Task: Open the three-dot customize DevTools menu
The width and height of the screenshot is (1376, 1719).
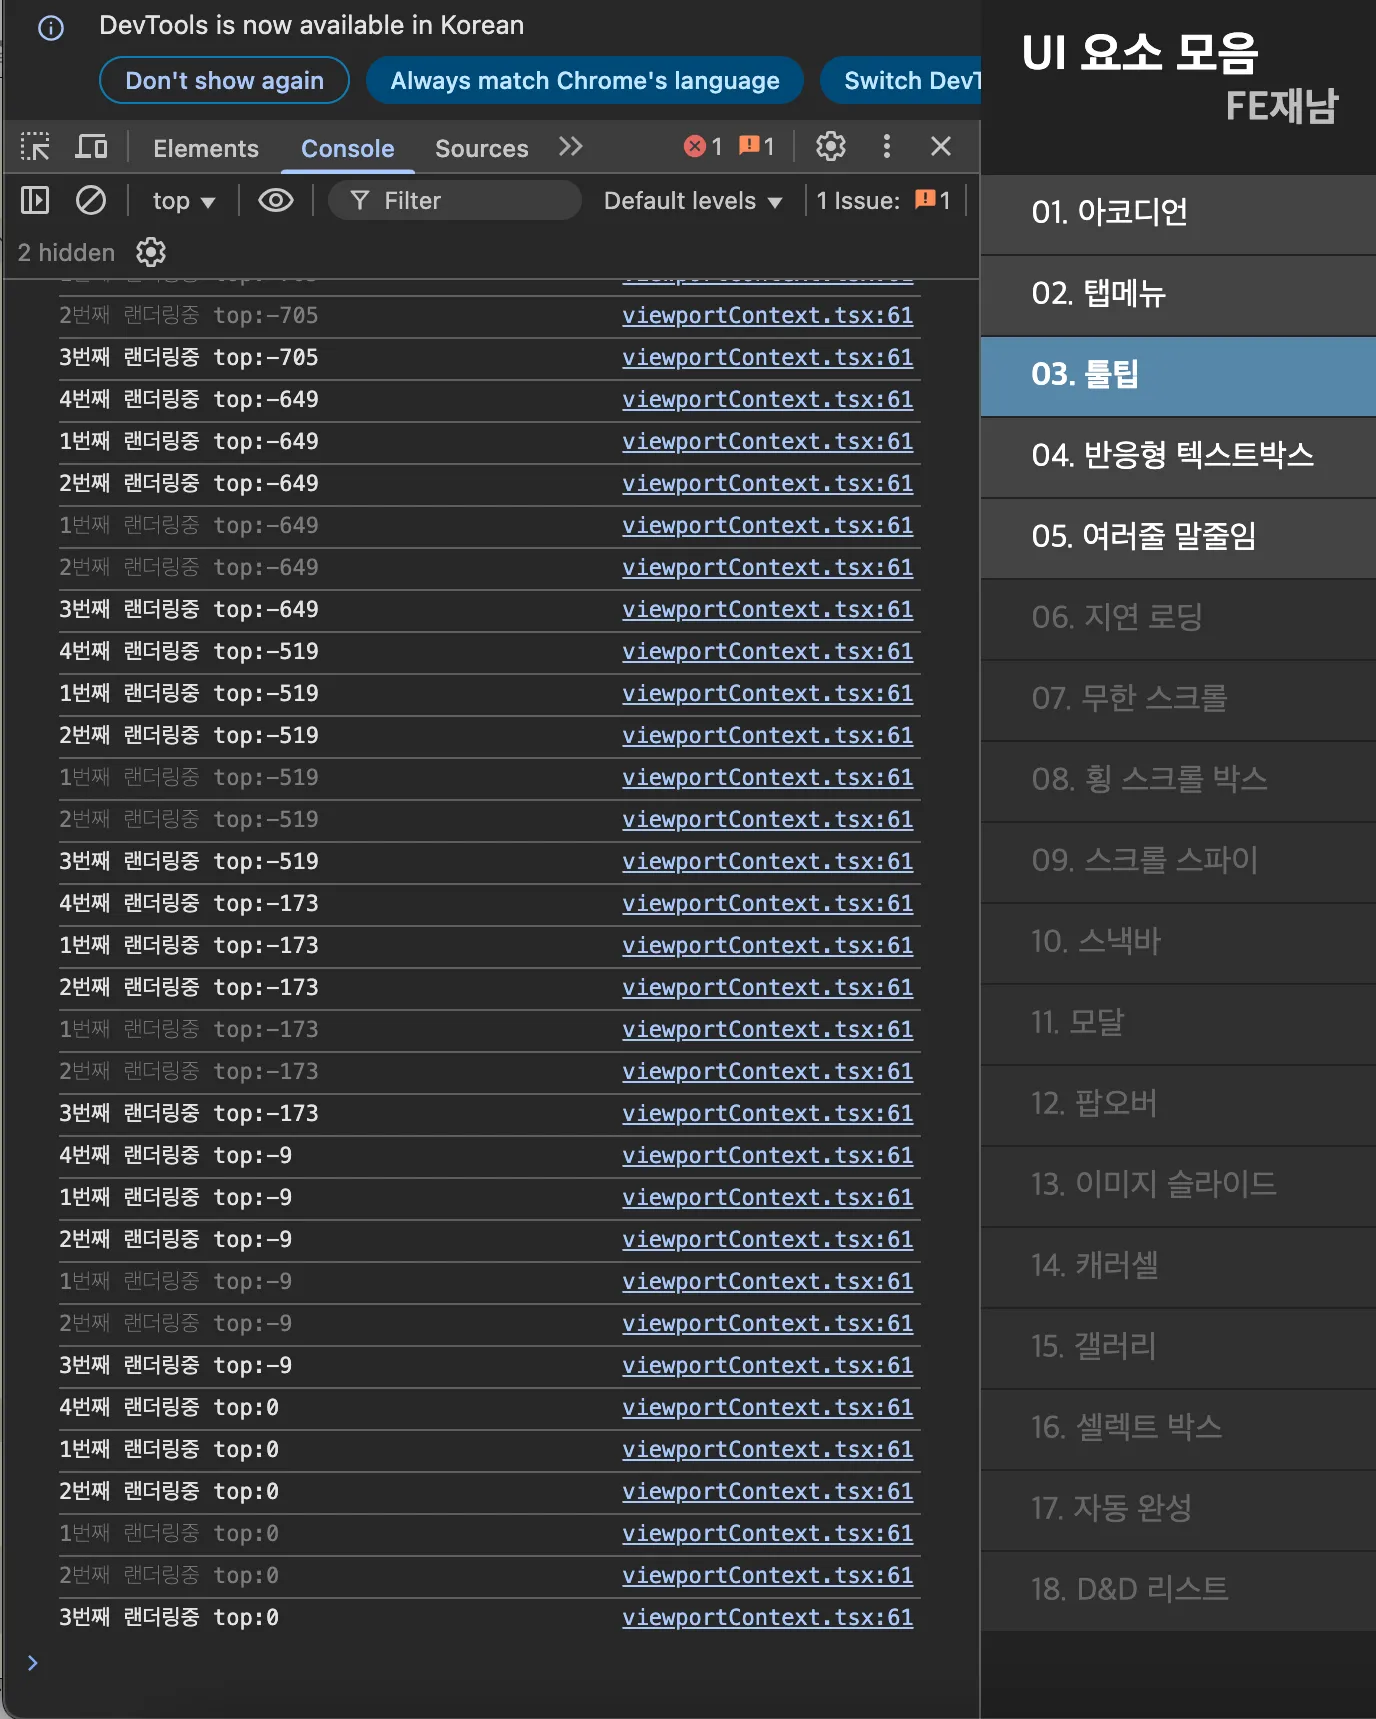Action: (886, 147)
